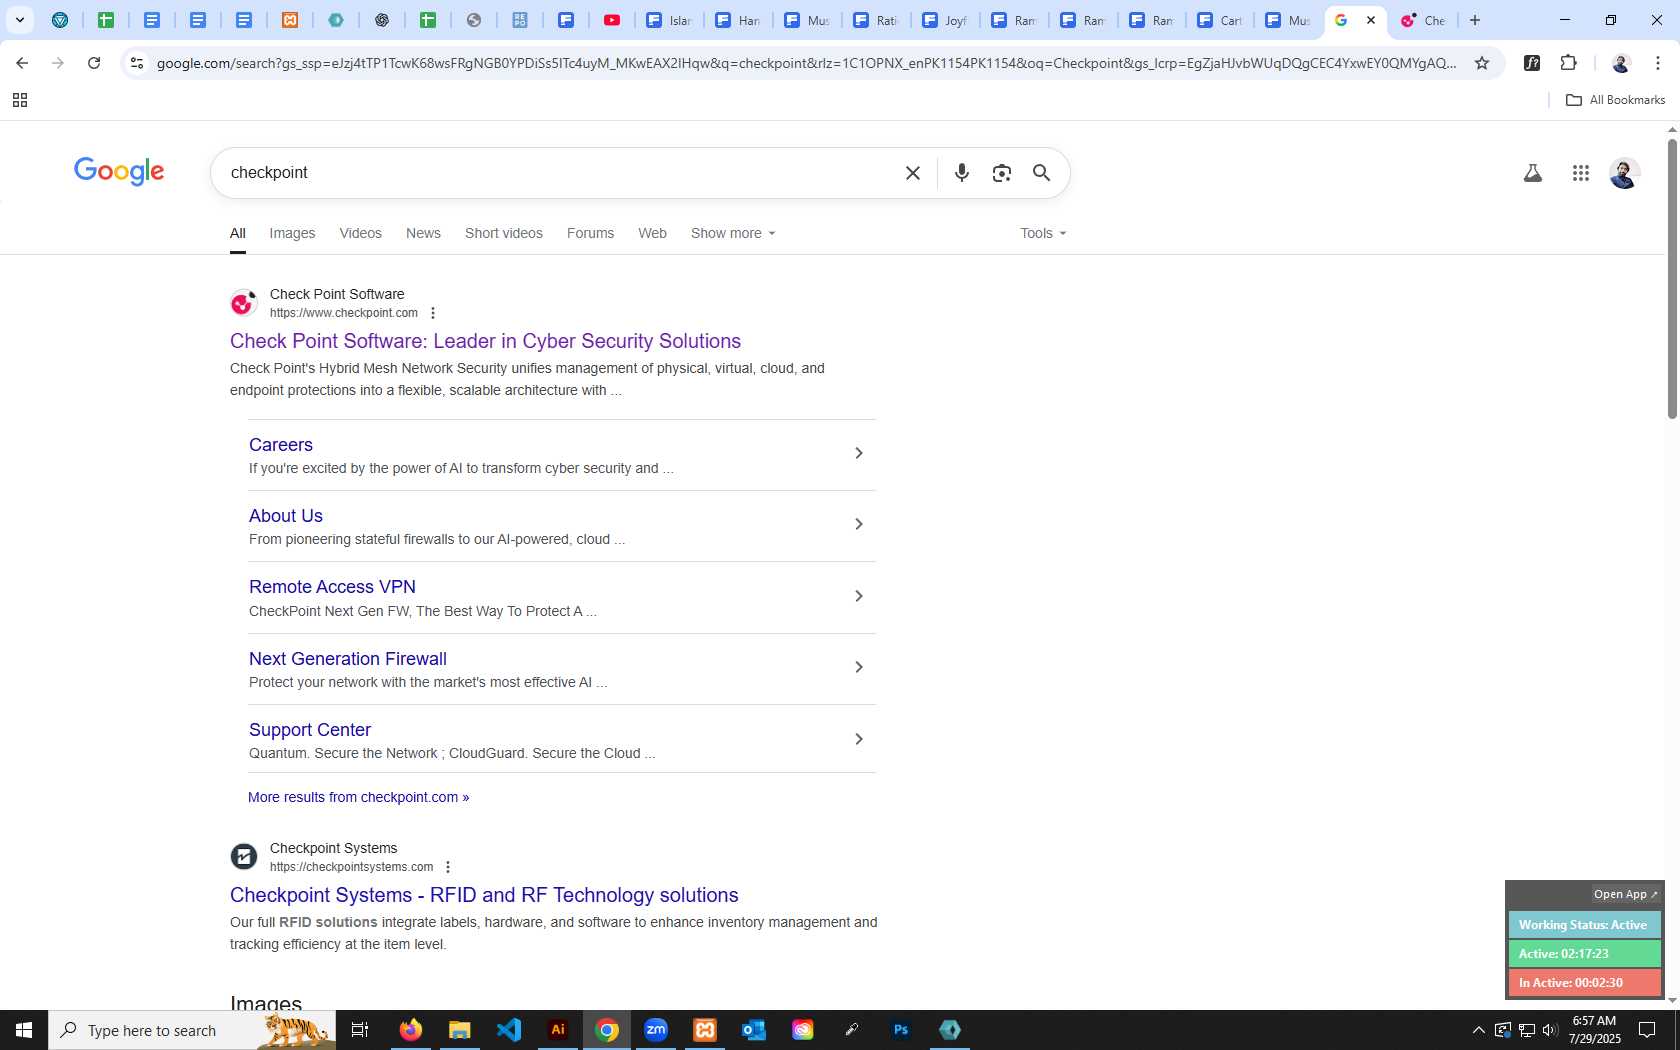Open the Remote Access VPN link
The height and width of the screenshot is (1050, 1680).
click(x=332, y=587)
